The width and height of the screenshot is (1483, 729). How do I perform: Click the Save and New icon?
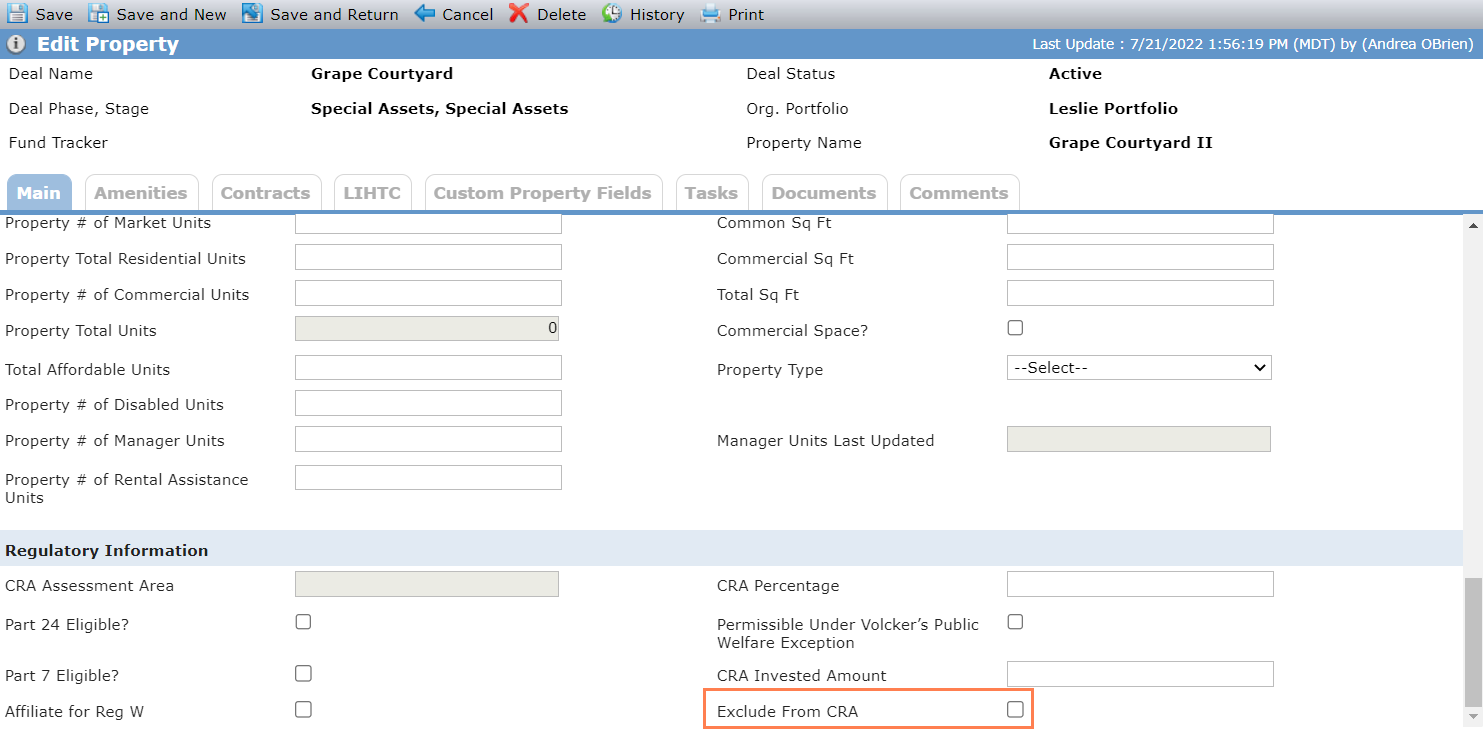98,14
